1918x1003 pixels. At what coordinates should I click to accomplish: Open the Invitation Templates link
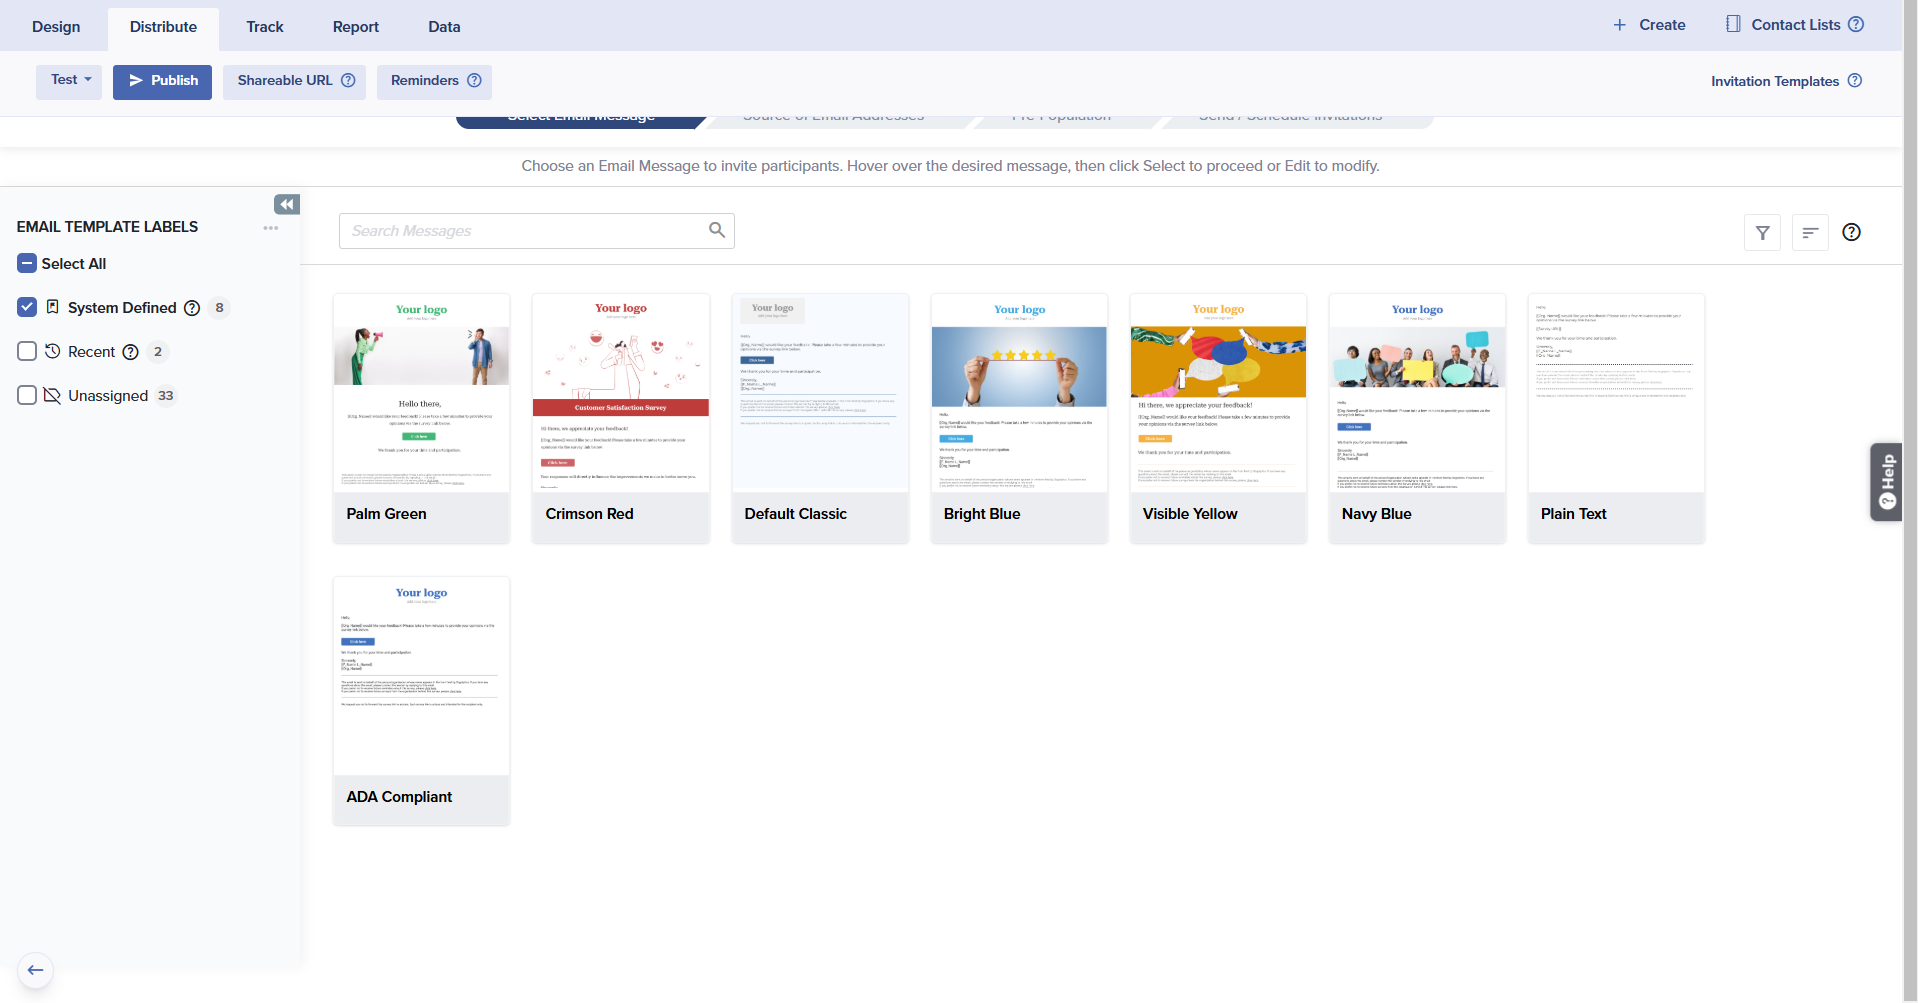[x=1774, y=81]
